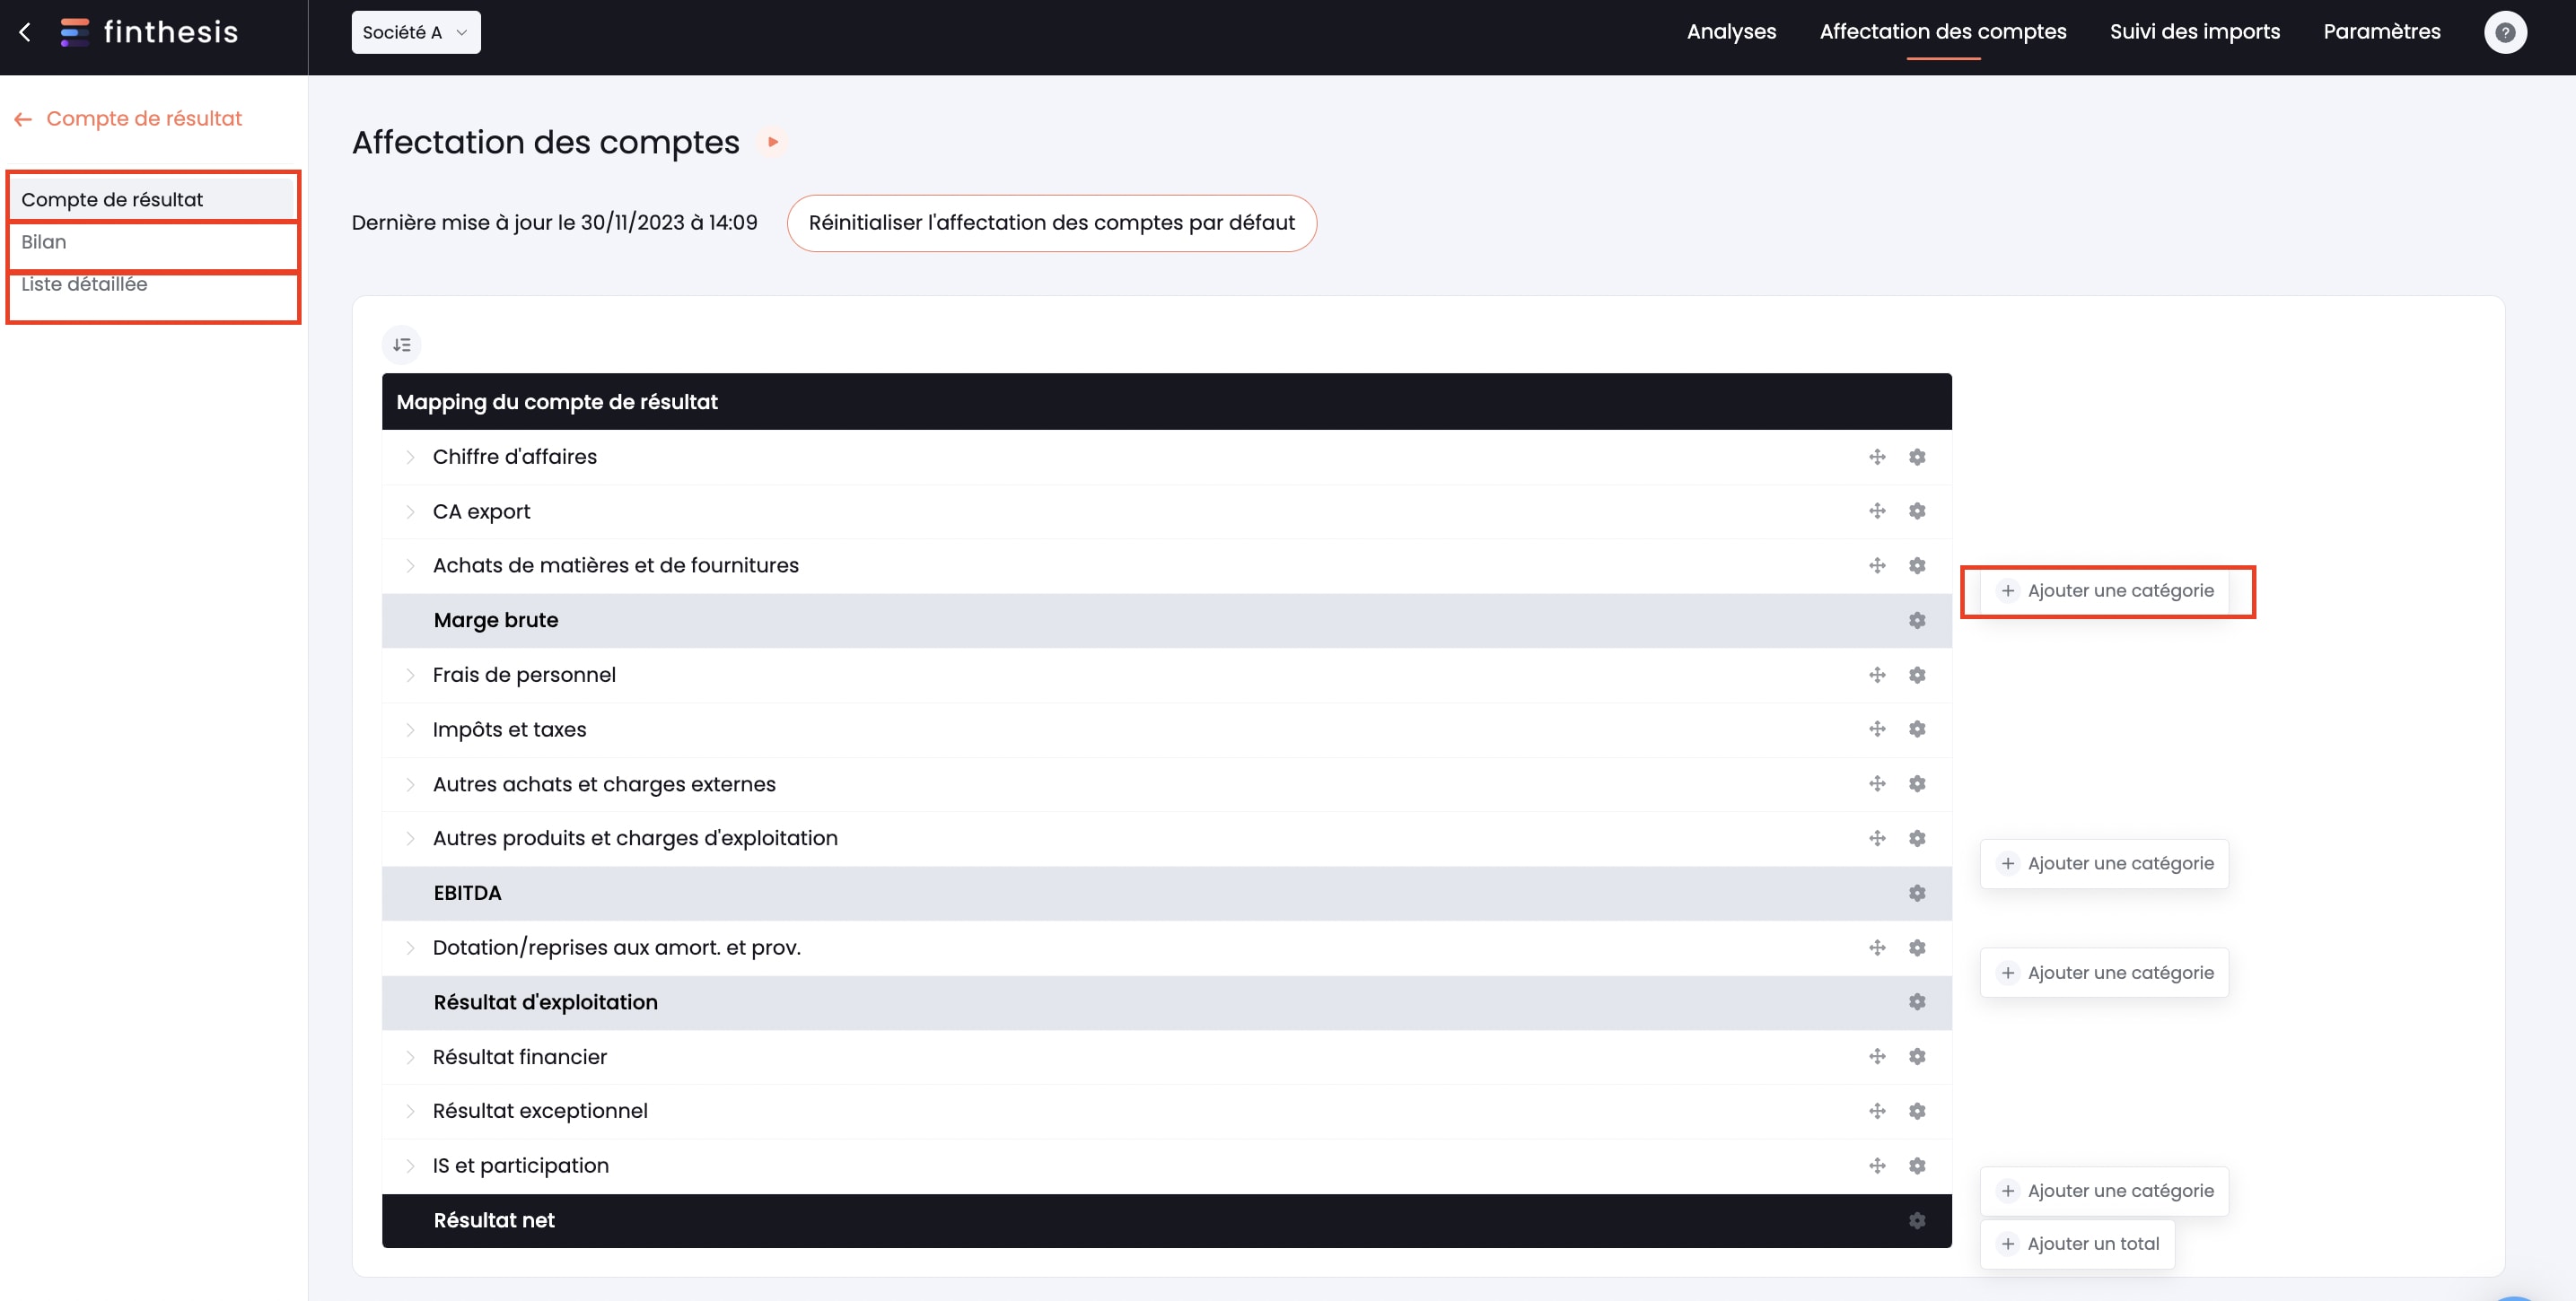Click move handle for Frais de personnel row

(1877, 675)
